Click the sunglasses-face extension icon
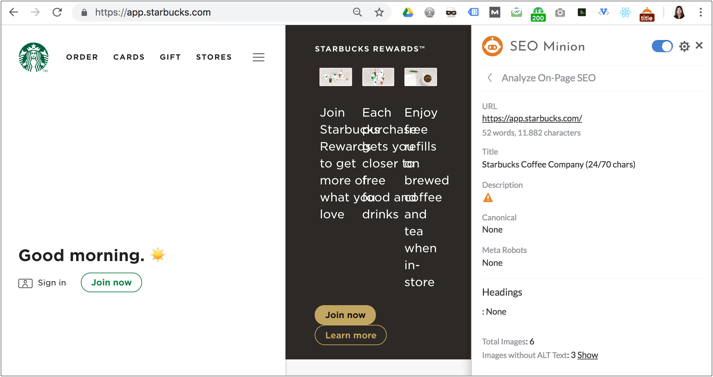The image size is (713, 377). (x=451, y=13)
